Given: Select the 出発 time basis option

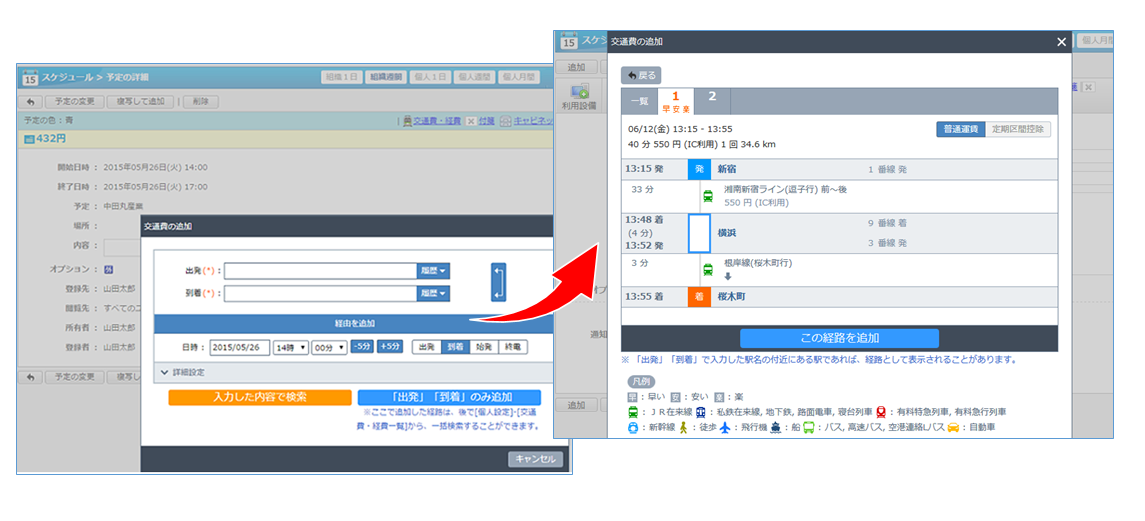Looking at the screenshot, I should pos(428,347).
